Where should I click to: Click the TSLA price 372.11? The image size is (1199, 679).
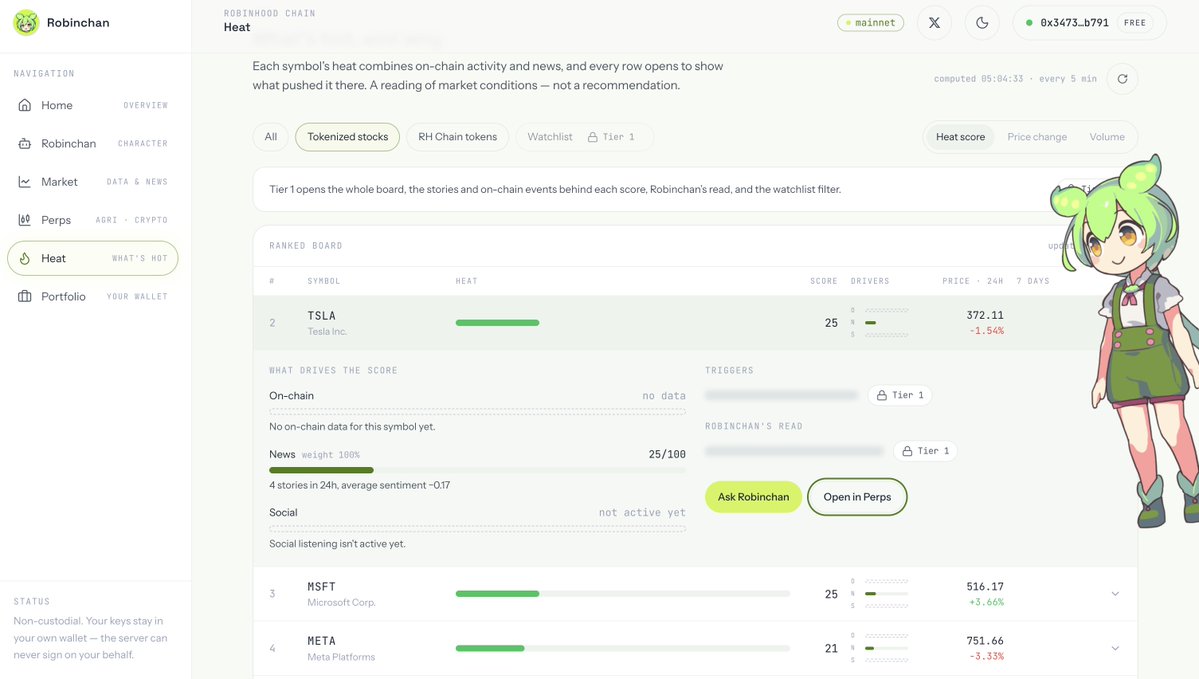coord(985,315)
